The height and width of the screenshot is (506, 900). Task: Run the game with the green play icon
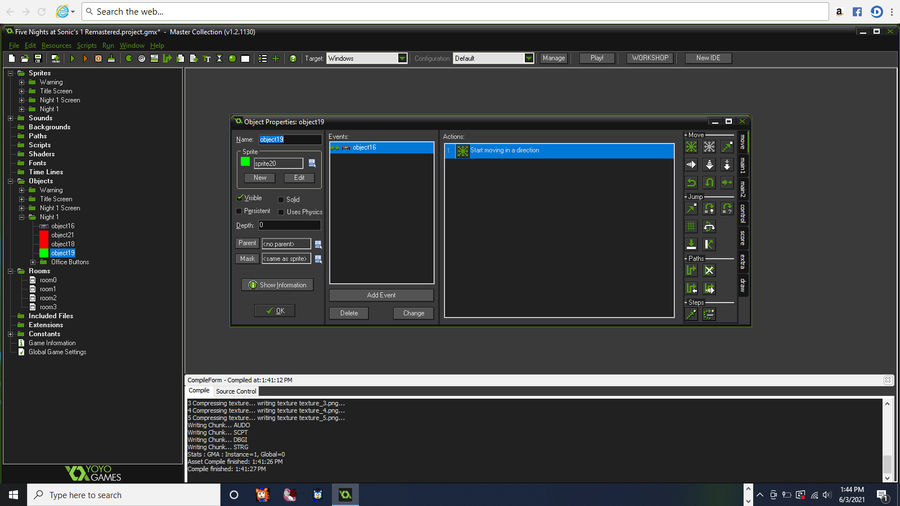72,59
